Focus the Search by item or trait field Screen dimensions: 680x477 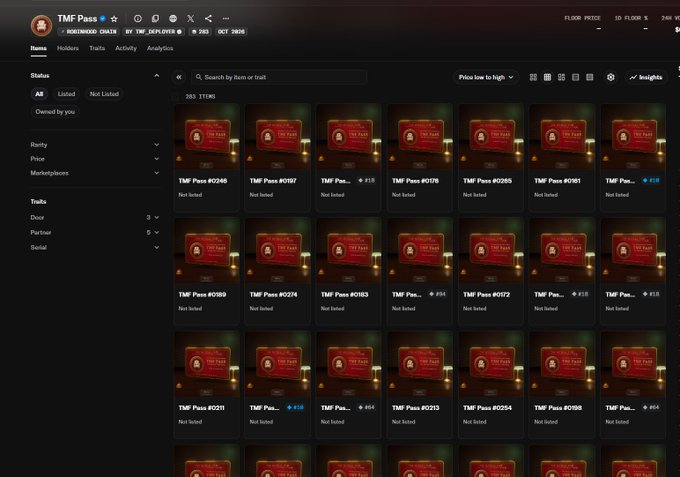[279, 77]
